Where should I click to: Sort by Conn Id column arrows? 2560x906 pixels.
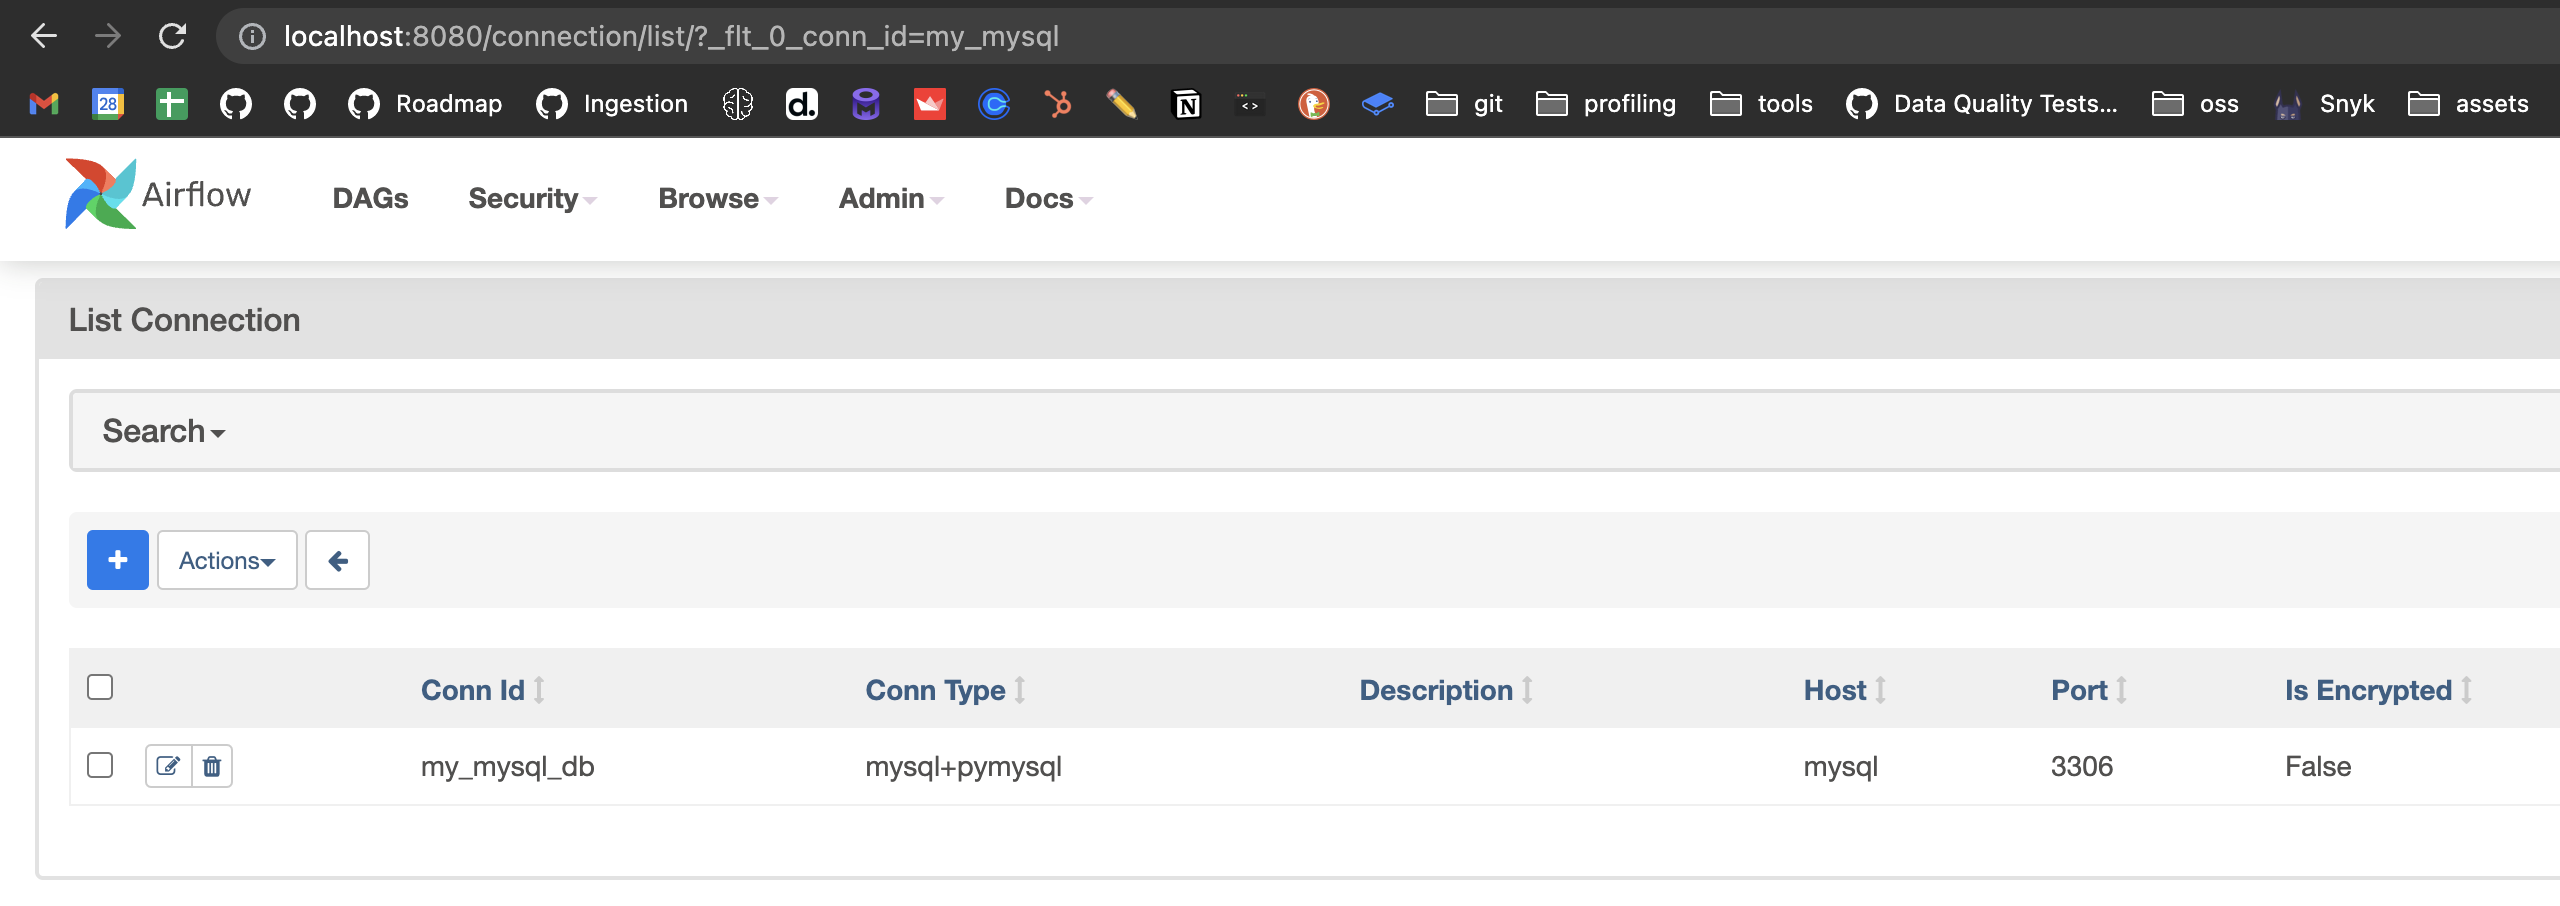539,690
